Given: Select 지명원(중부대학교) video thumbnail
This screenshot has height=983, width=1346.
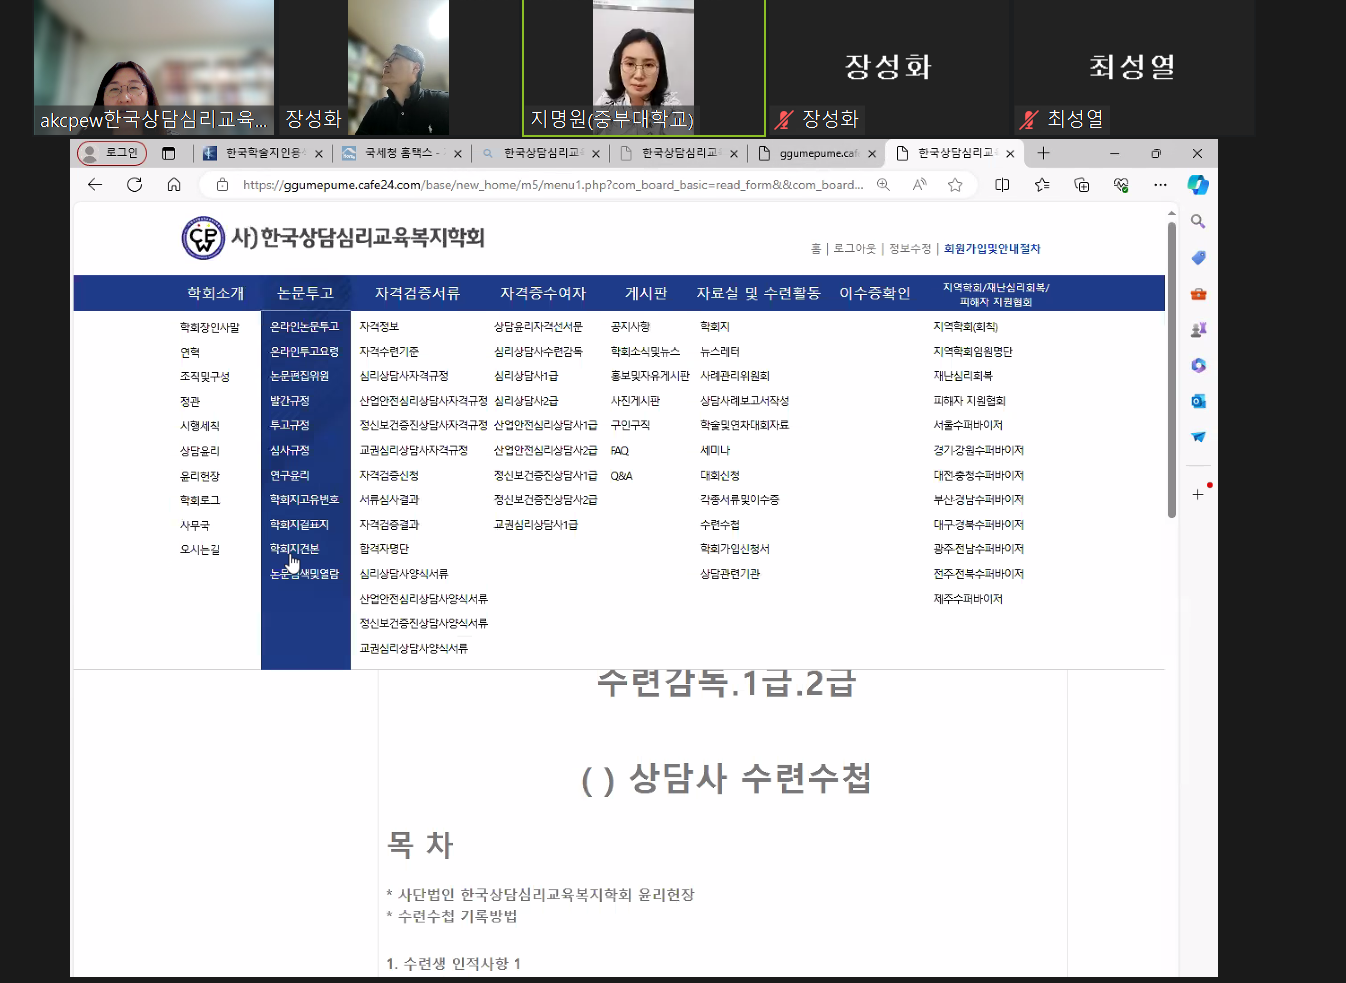Looking at the screenshot, I should [643, 67].
